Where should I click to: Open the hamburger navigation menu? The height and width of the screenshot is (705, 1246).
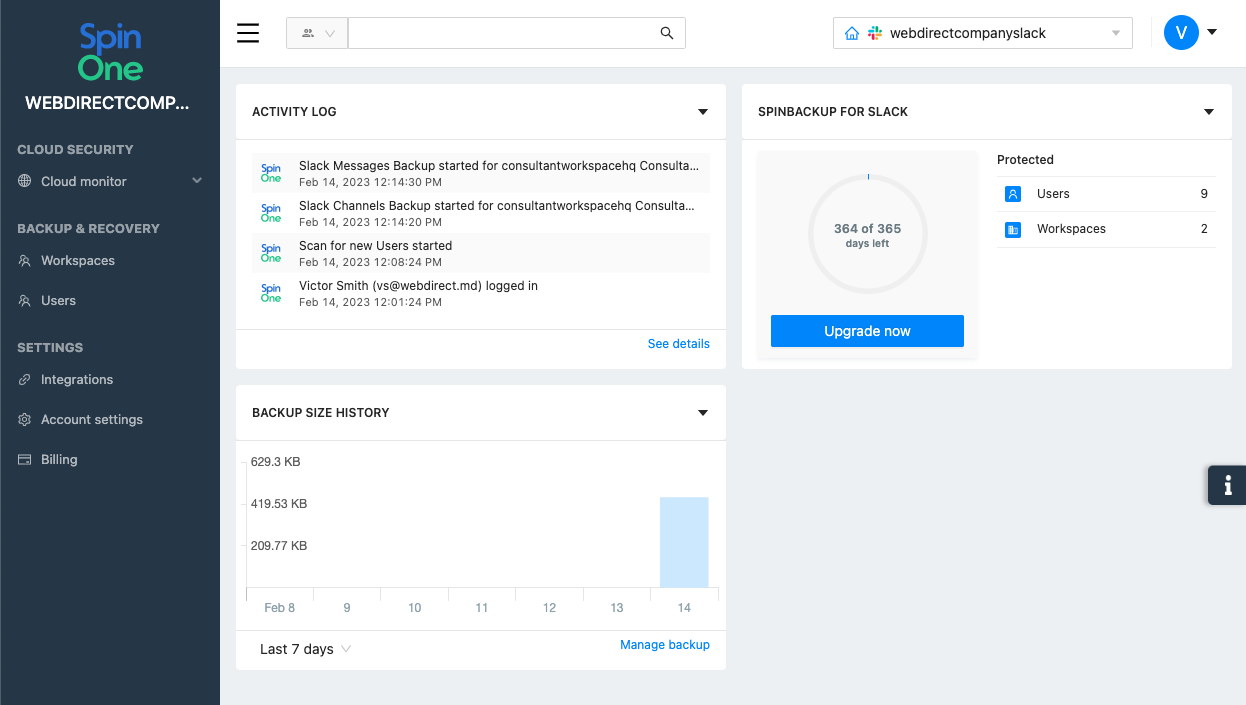(x=248, y=33)
